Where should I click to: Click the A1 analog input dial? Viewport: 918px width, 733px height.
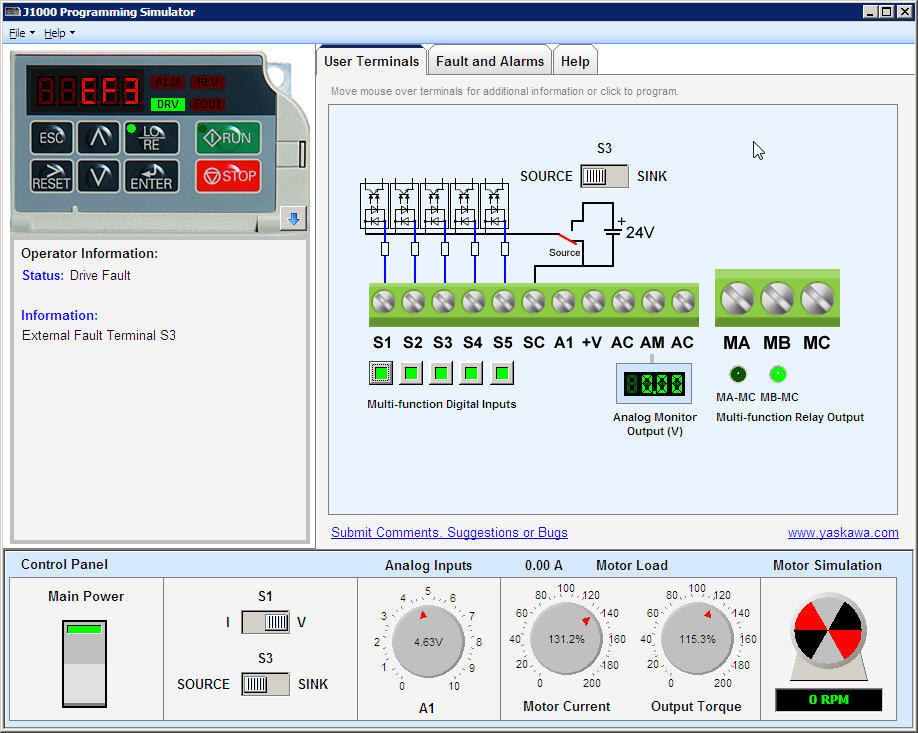coord(428,641)
